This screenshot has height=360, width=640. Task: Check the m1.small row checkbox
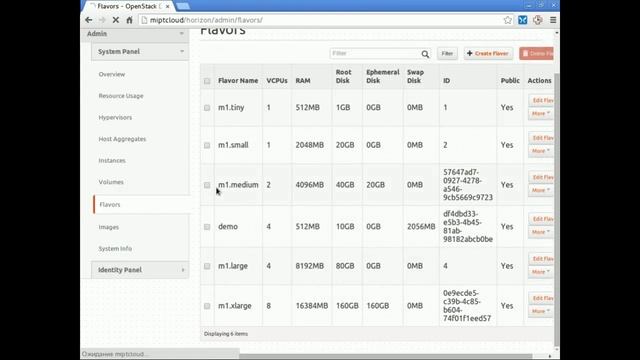click(207, 145)
